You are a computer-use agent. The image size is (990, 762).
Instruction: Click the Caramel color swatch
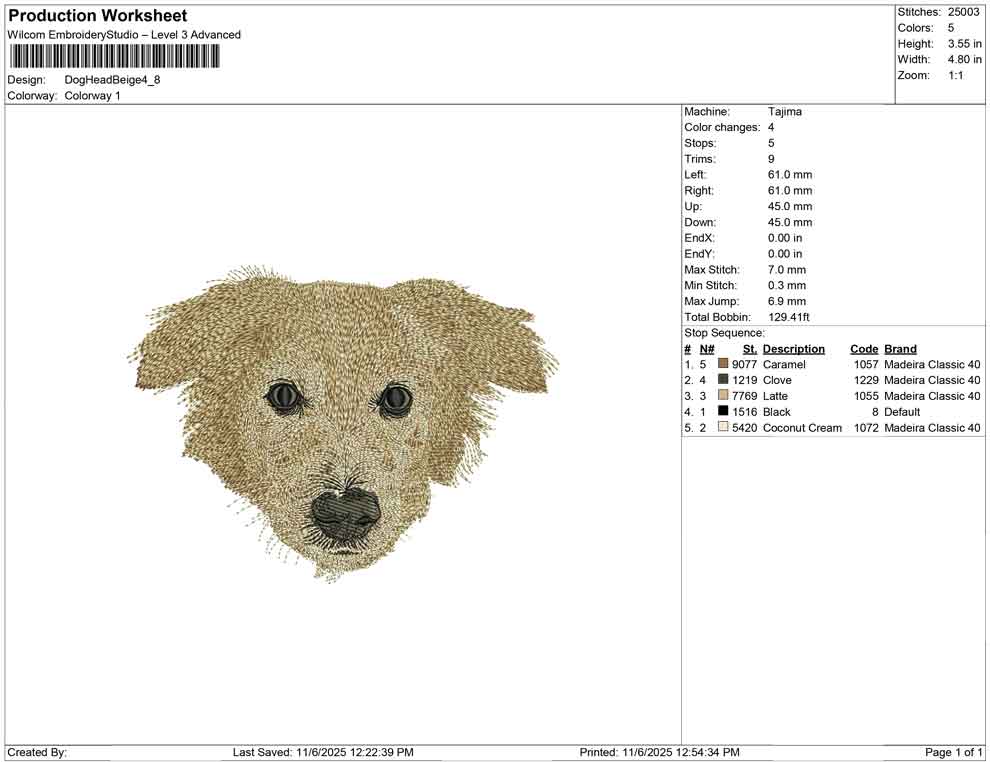pyautogui.click(x=723, y=364)
